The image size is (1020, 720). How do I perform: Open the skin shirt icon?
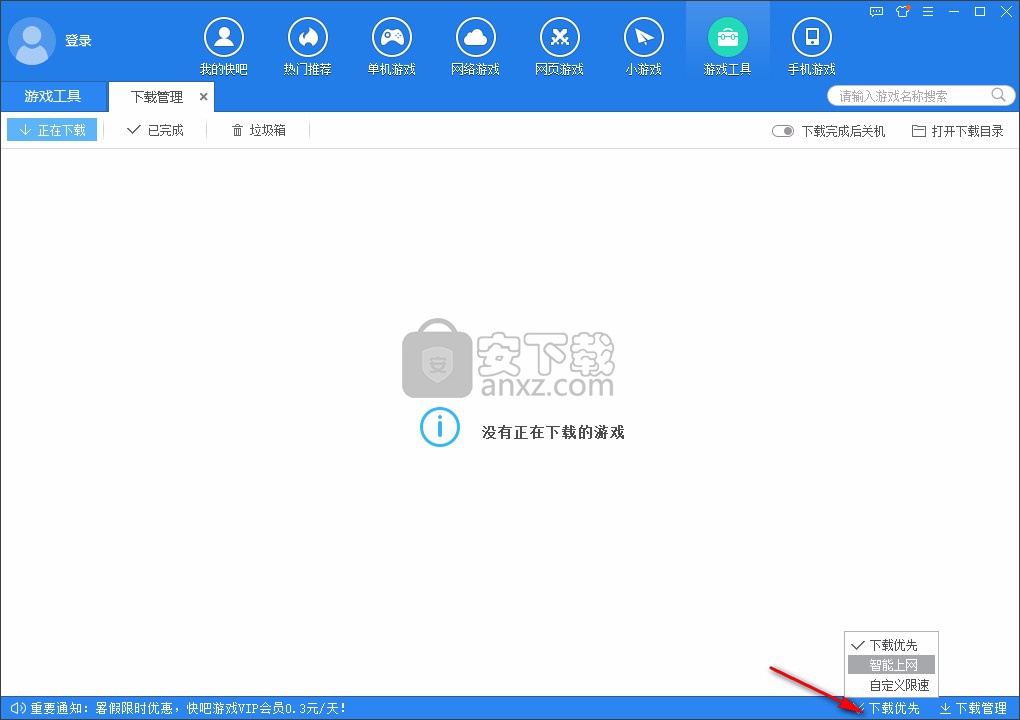click(x=902, y=11)
